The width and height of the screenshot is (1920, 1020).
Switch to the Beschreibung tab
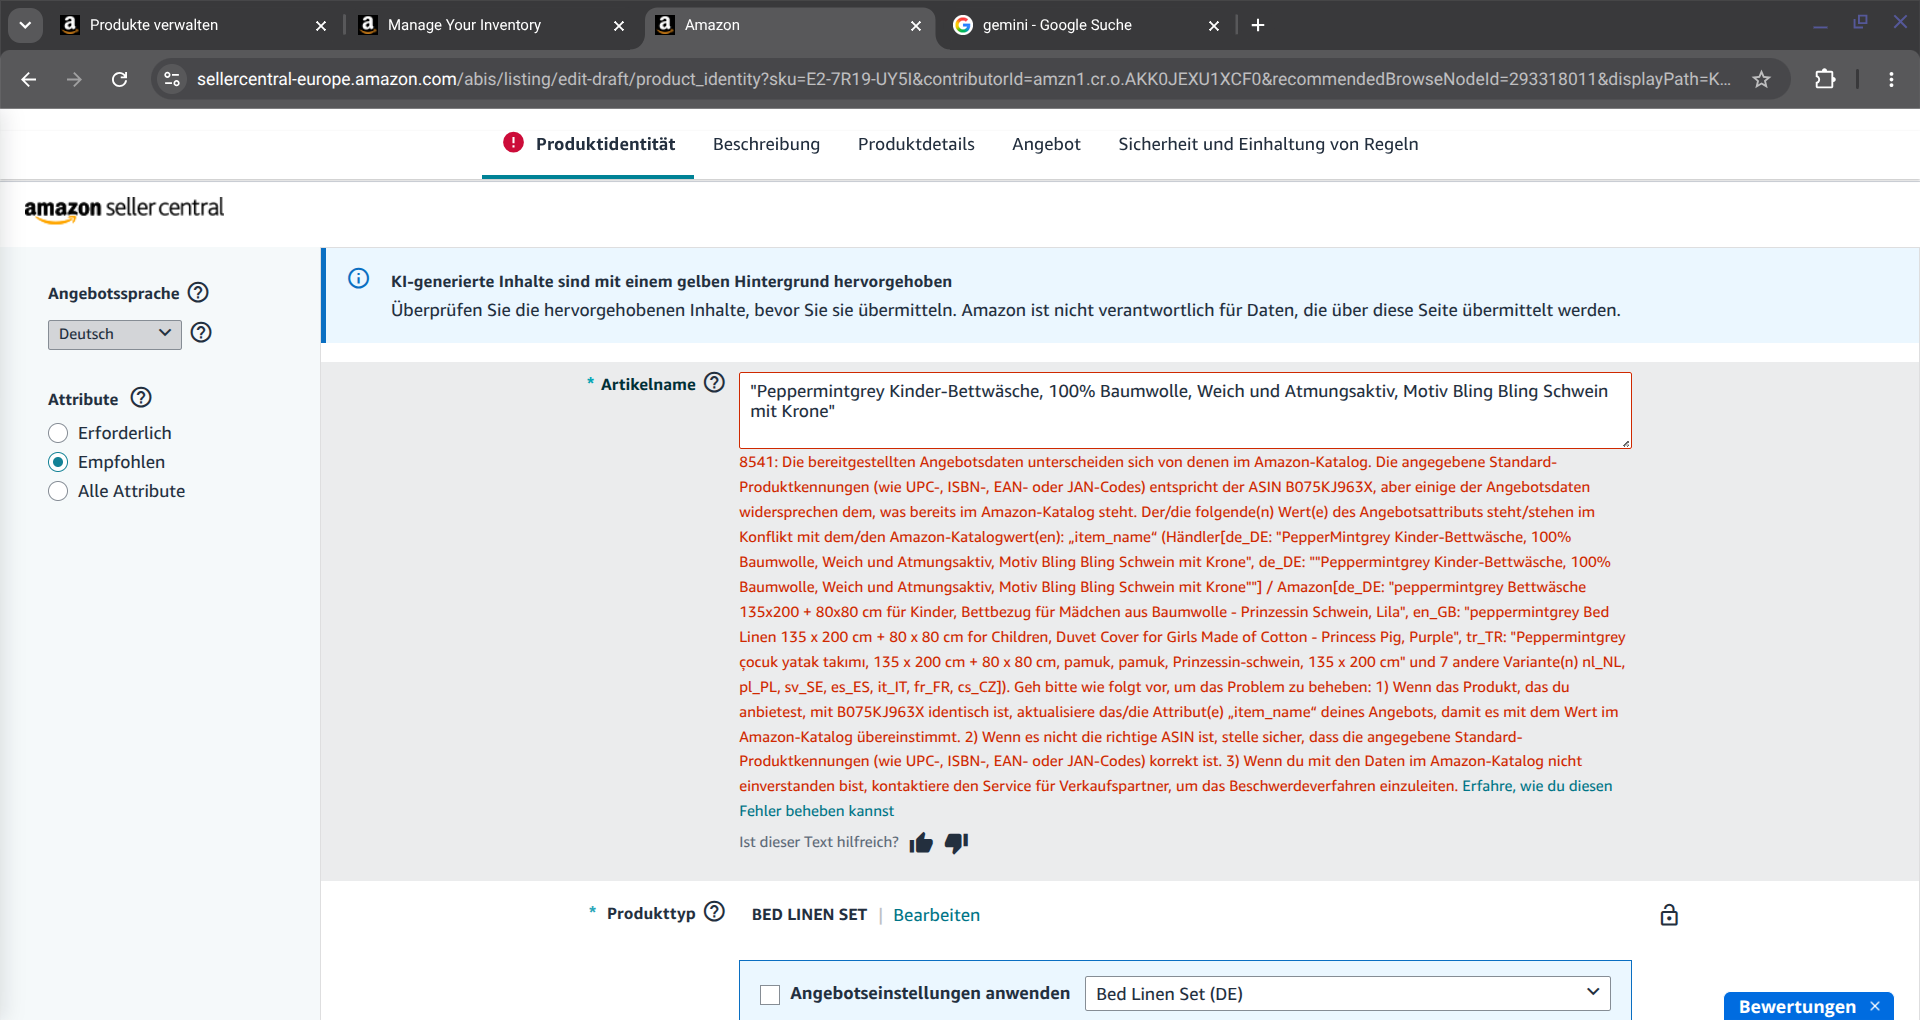pos(766,144)
